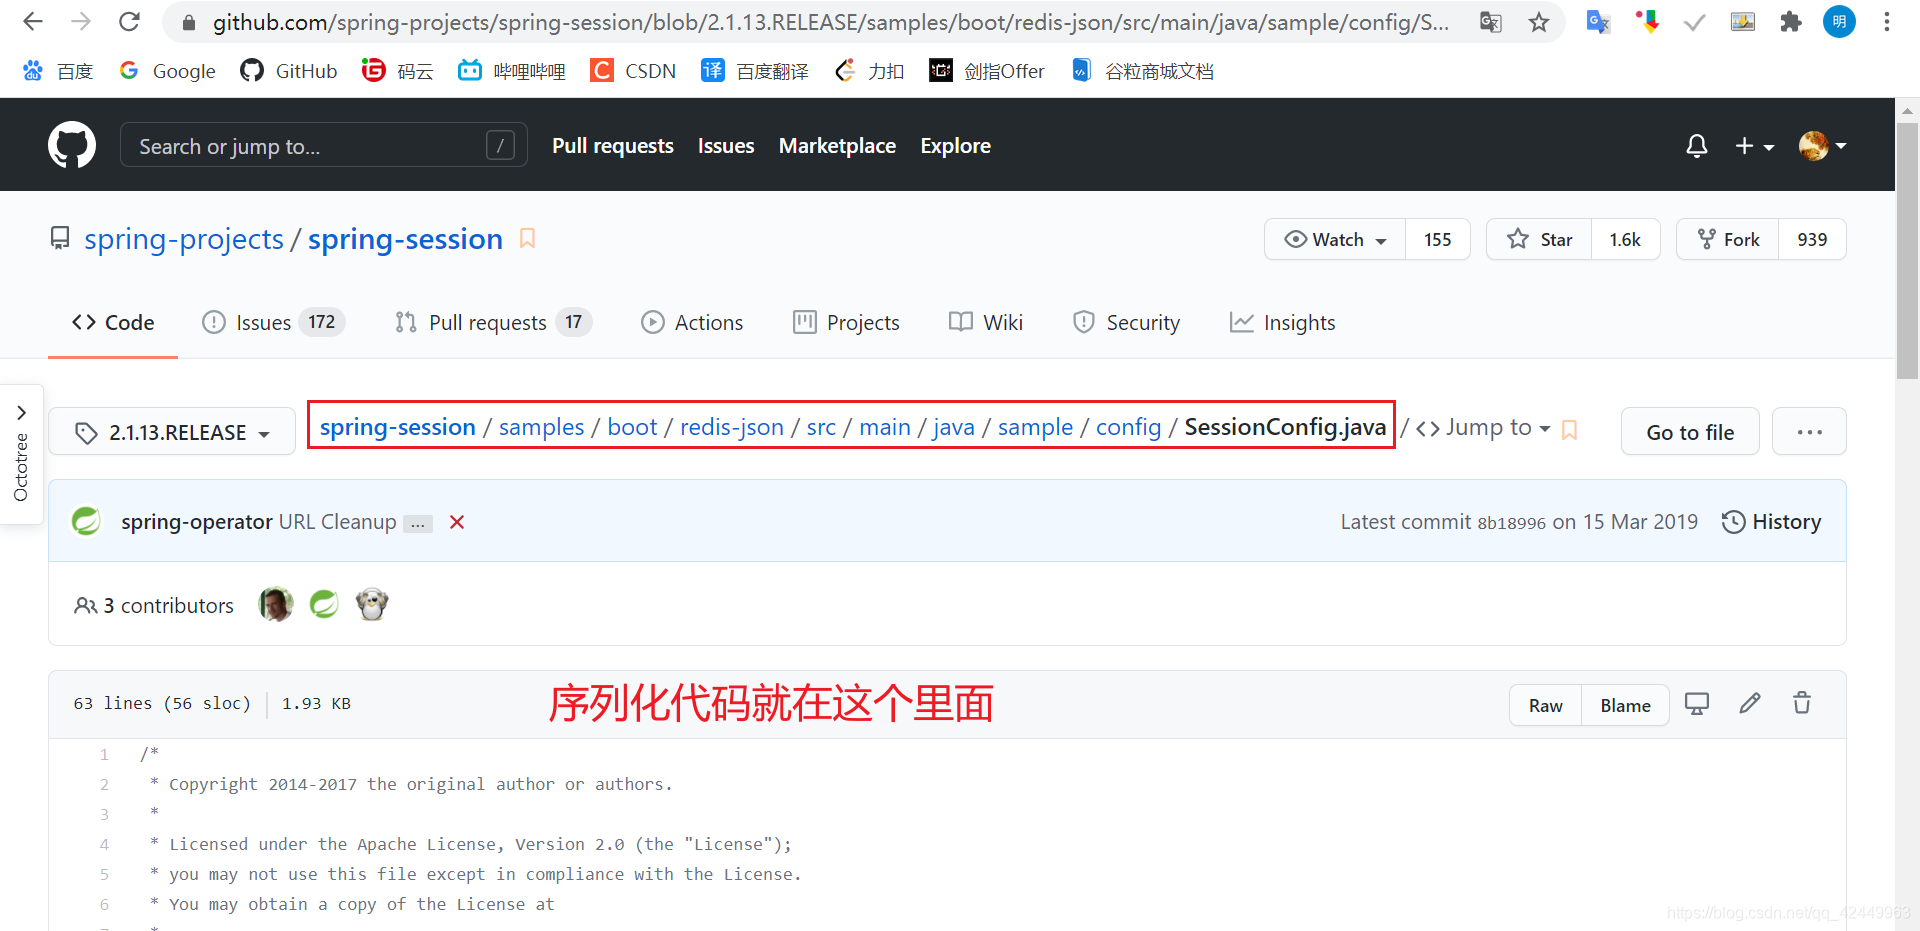The height and width of the screenshot is (931, 1920).
Task: Click the browser back arrow
Action: [x=33, y=22]
